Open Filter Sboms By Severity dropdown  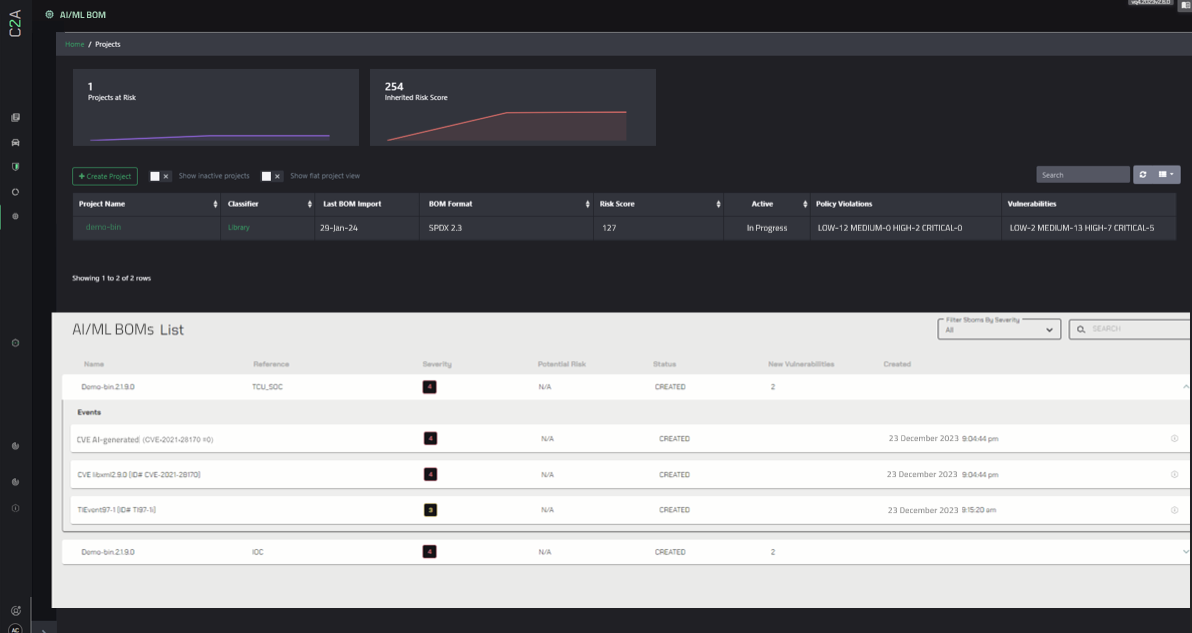coord(998,329)
